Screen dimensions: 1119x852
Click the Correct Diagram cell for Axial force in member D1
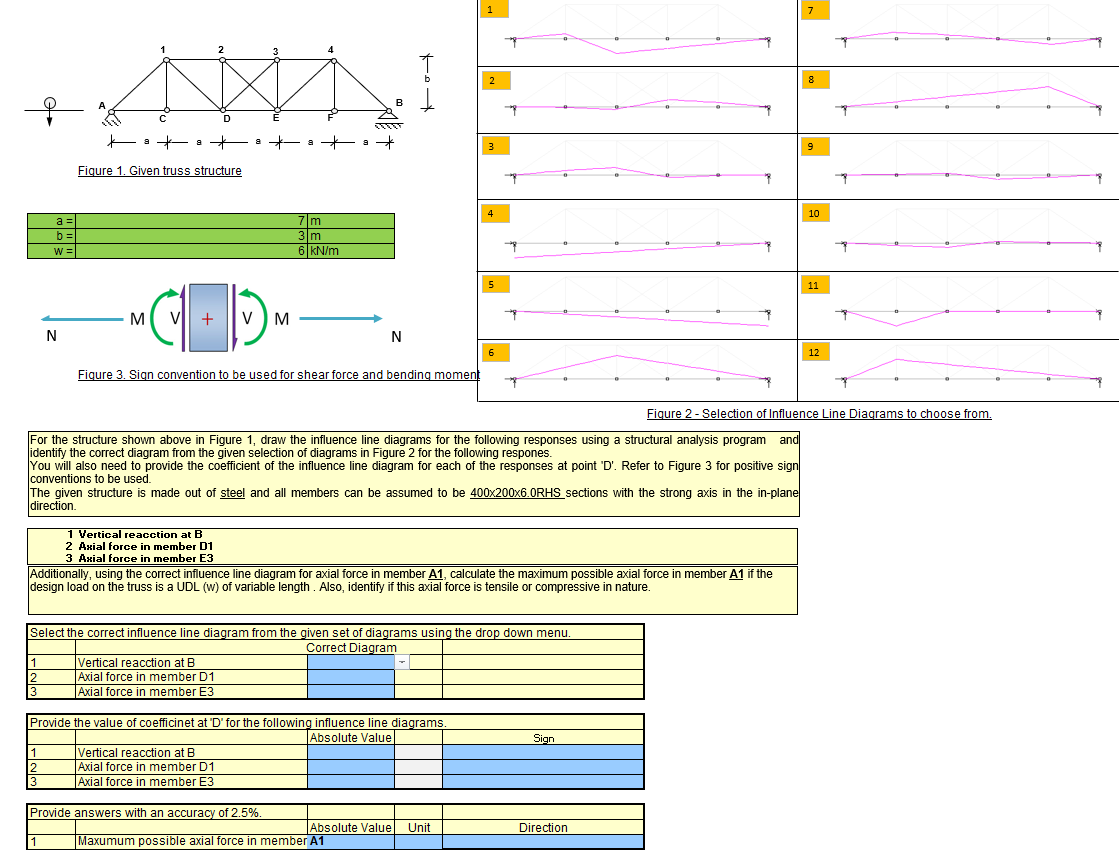[x=350, y=676]
